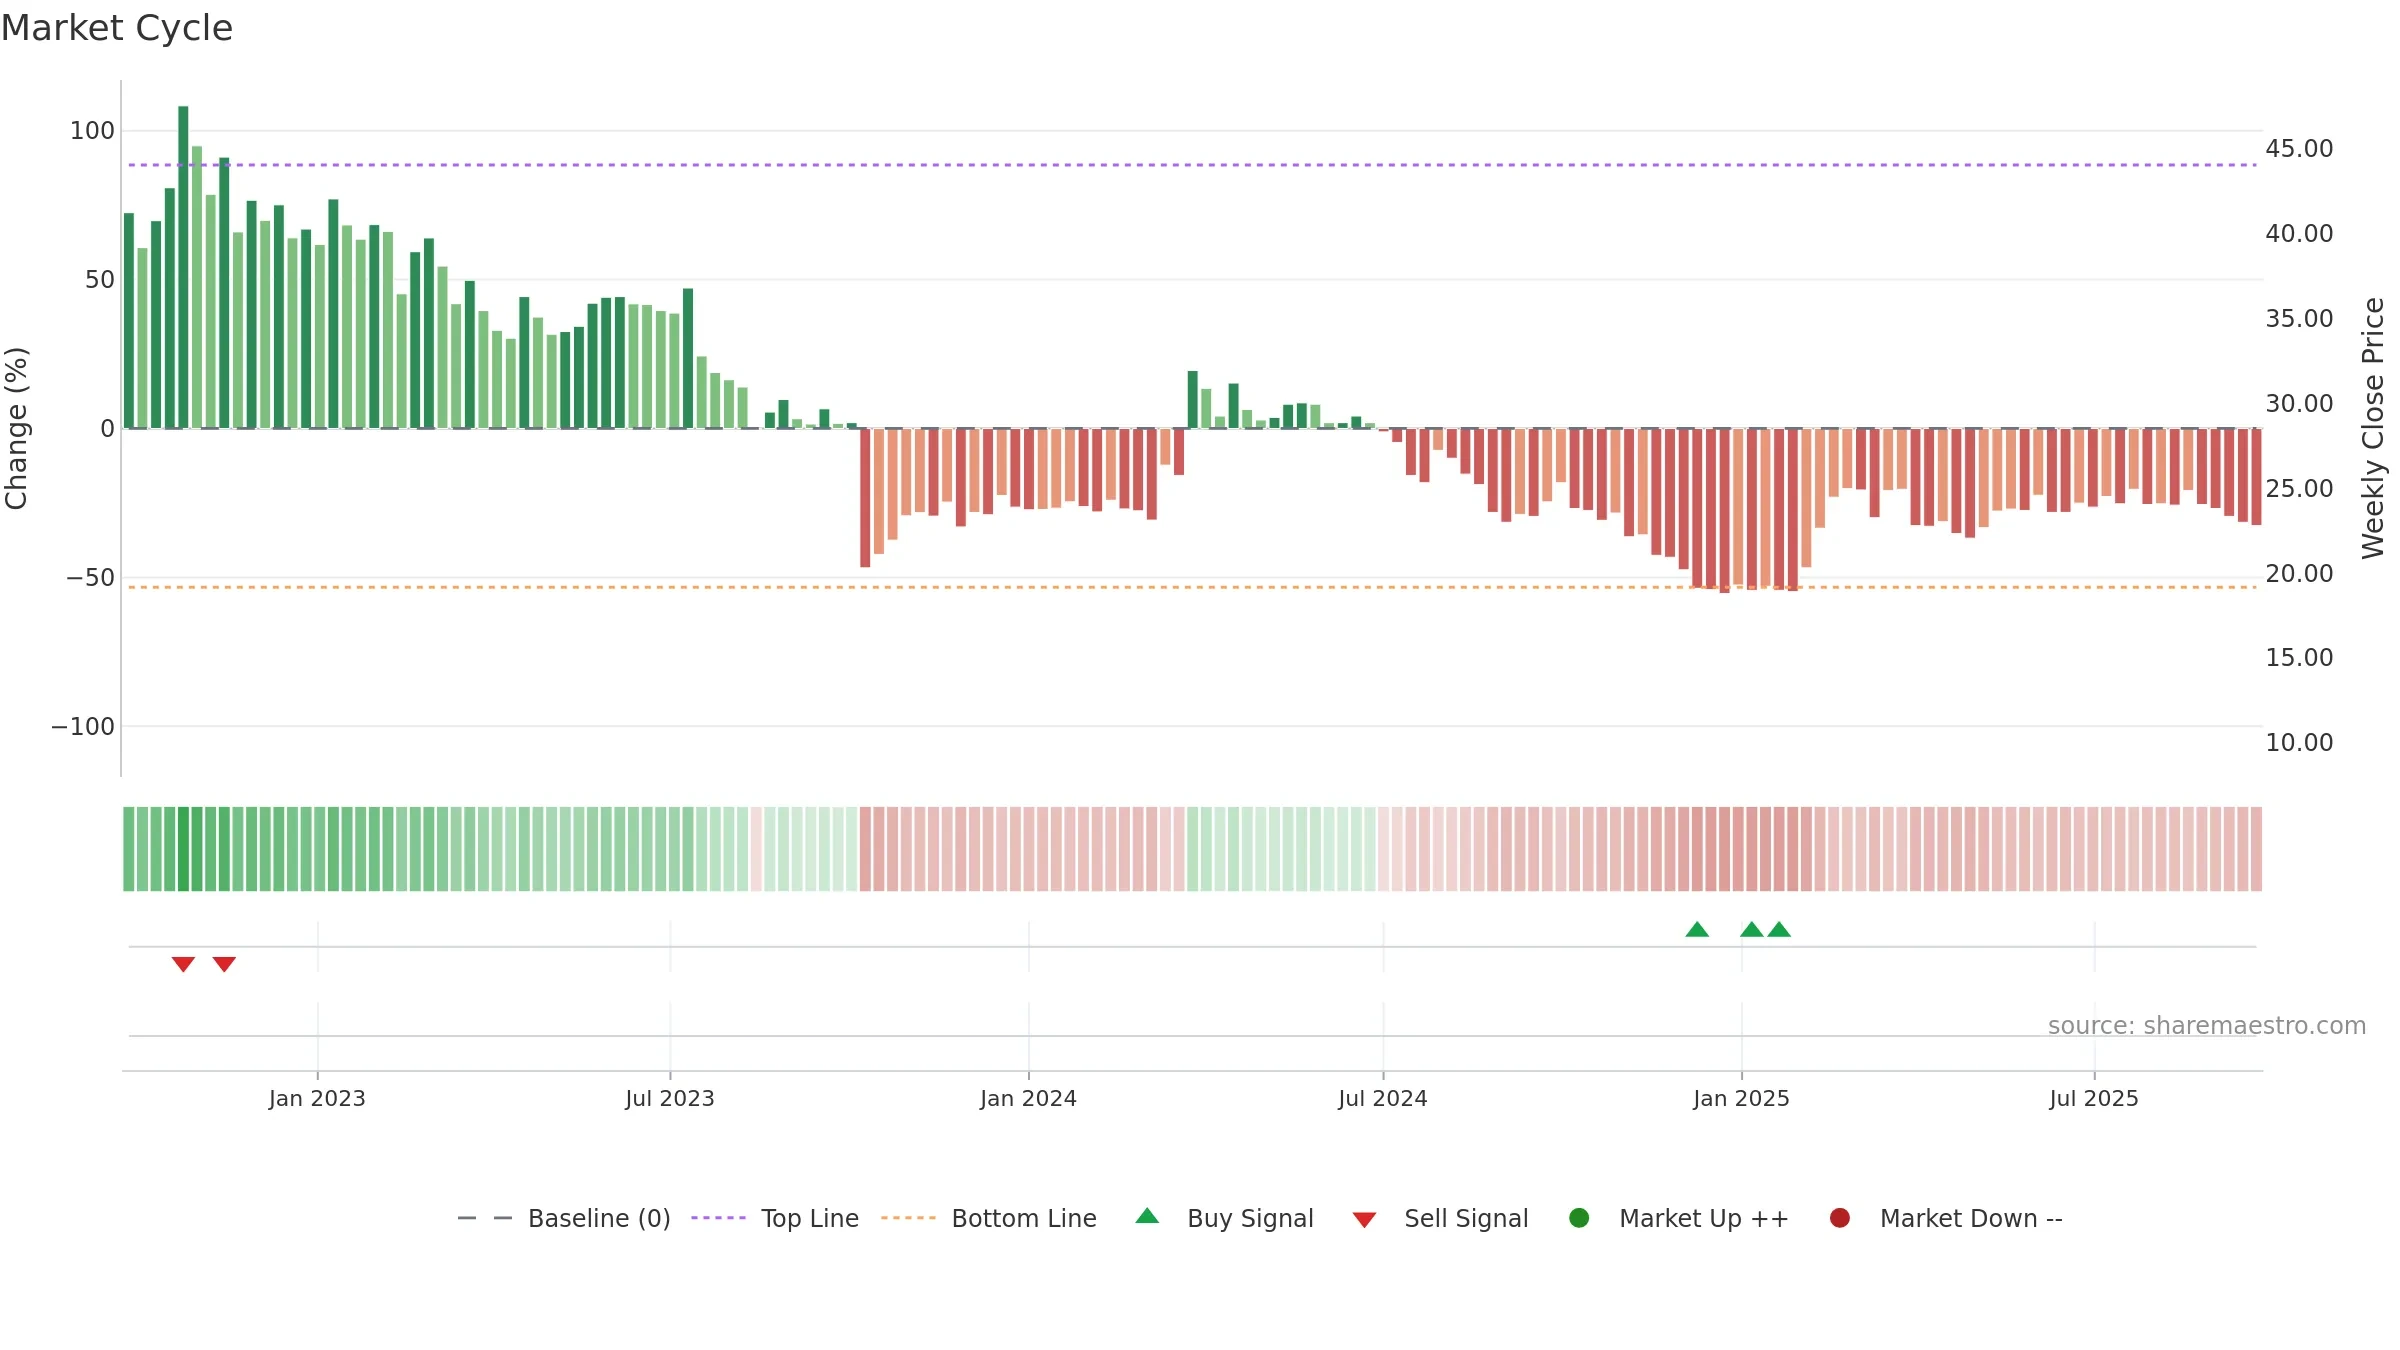
Task: Click the lone pink cell among green heat strip cells
Action: coord(756,849)
